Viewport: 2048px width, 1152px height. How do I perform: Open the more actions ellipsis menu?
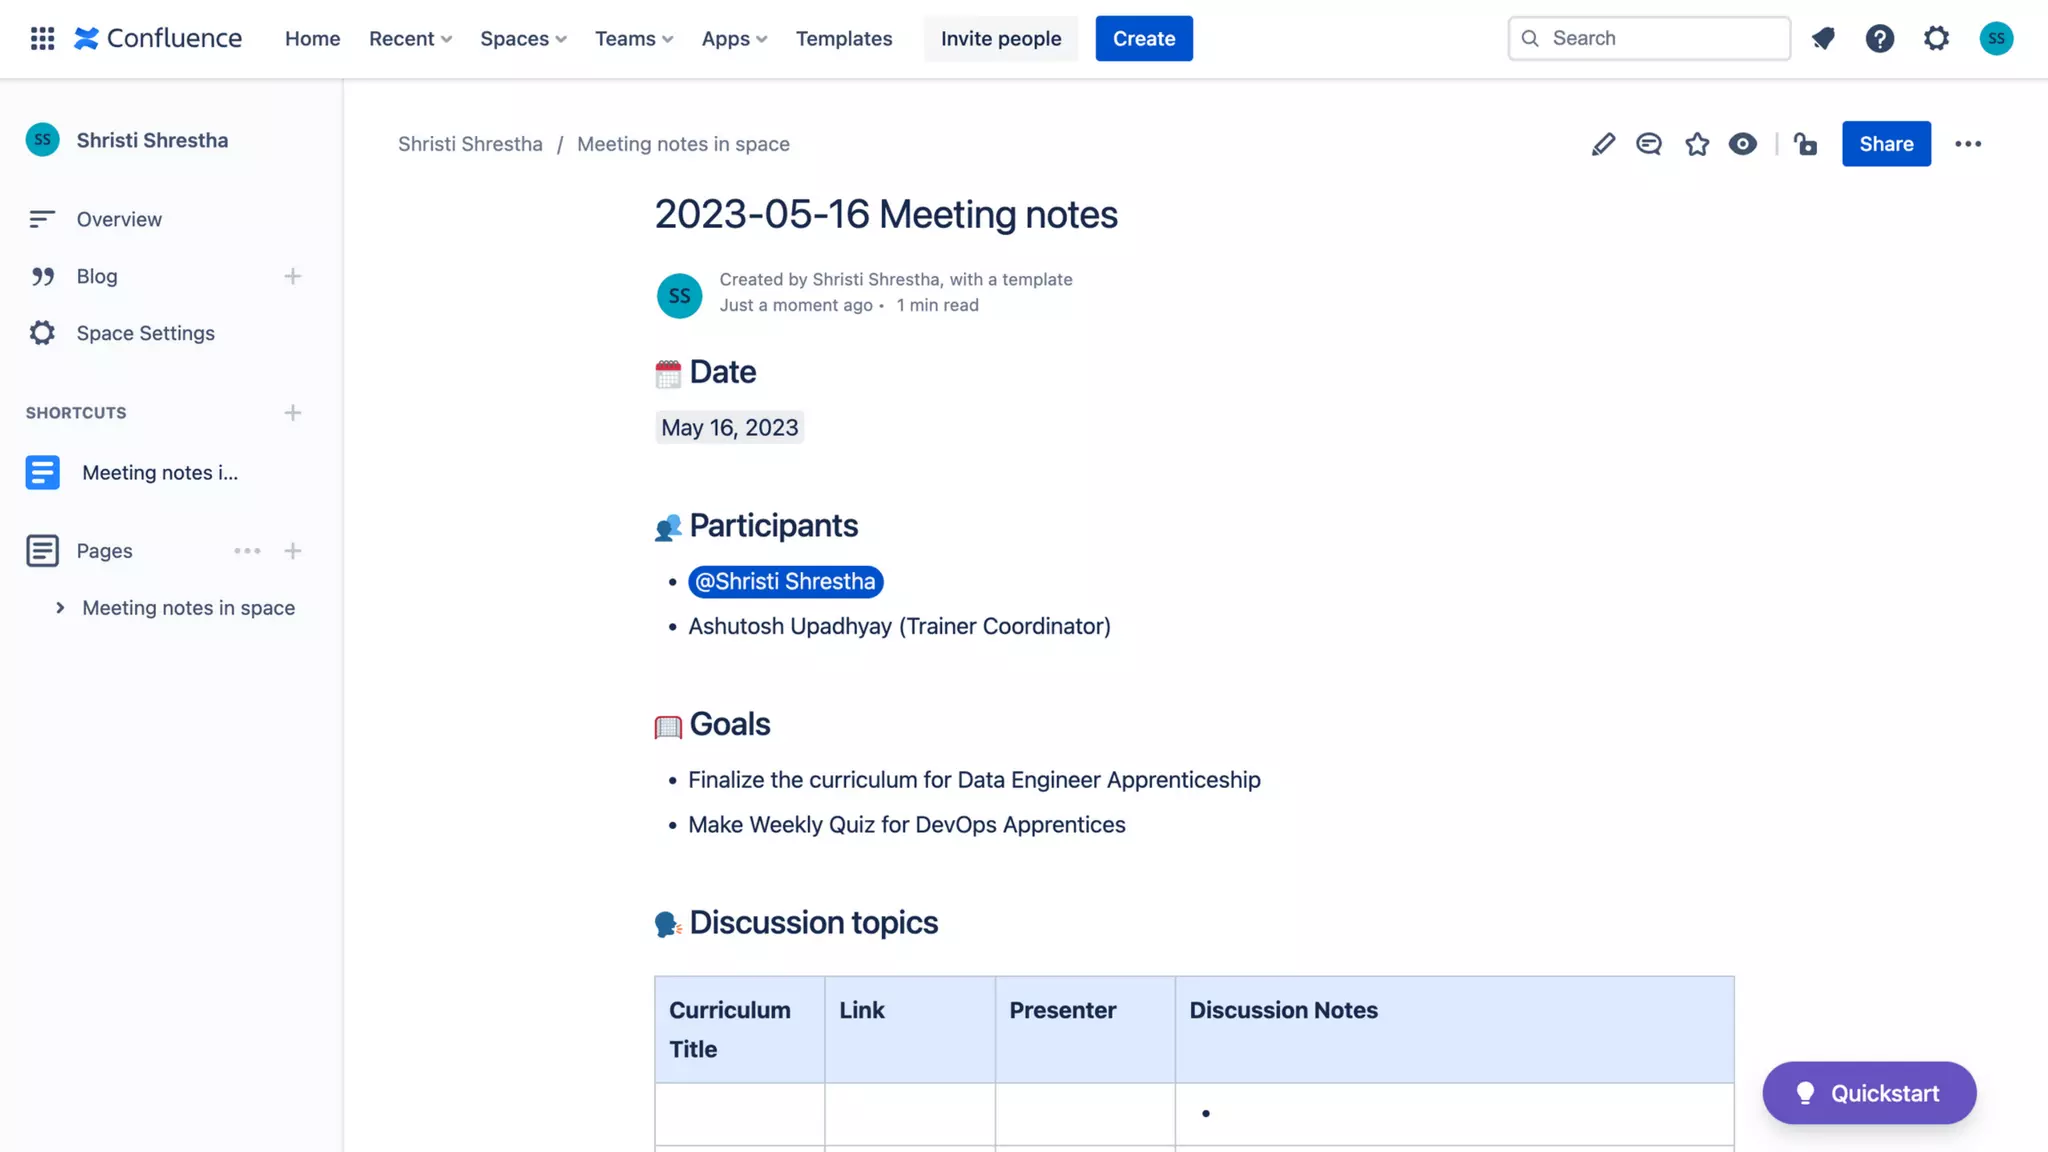click(x=1968, y=144)
